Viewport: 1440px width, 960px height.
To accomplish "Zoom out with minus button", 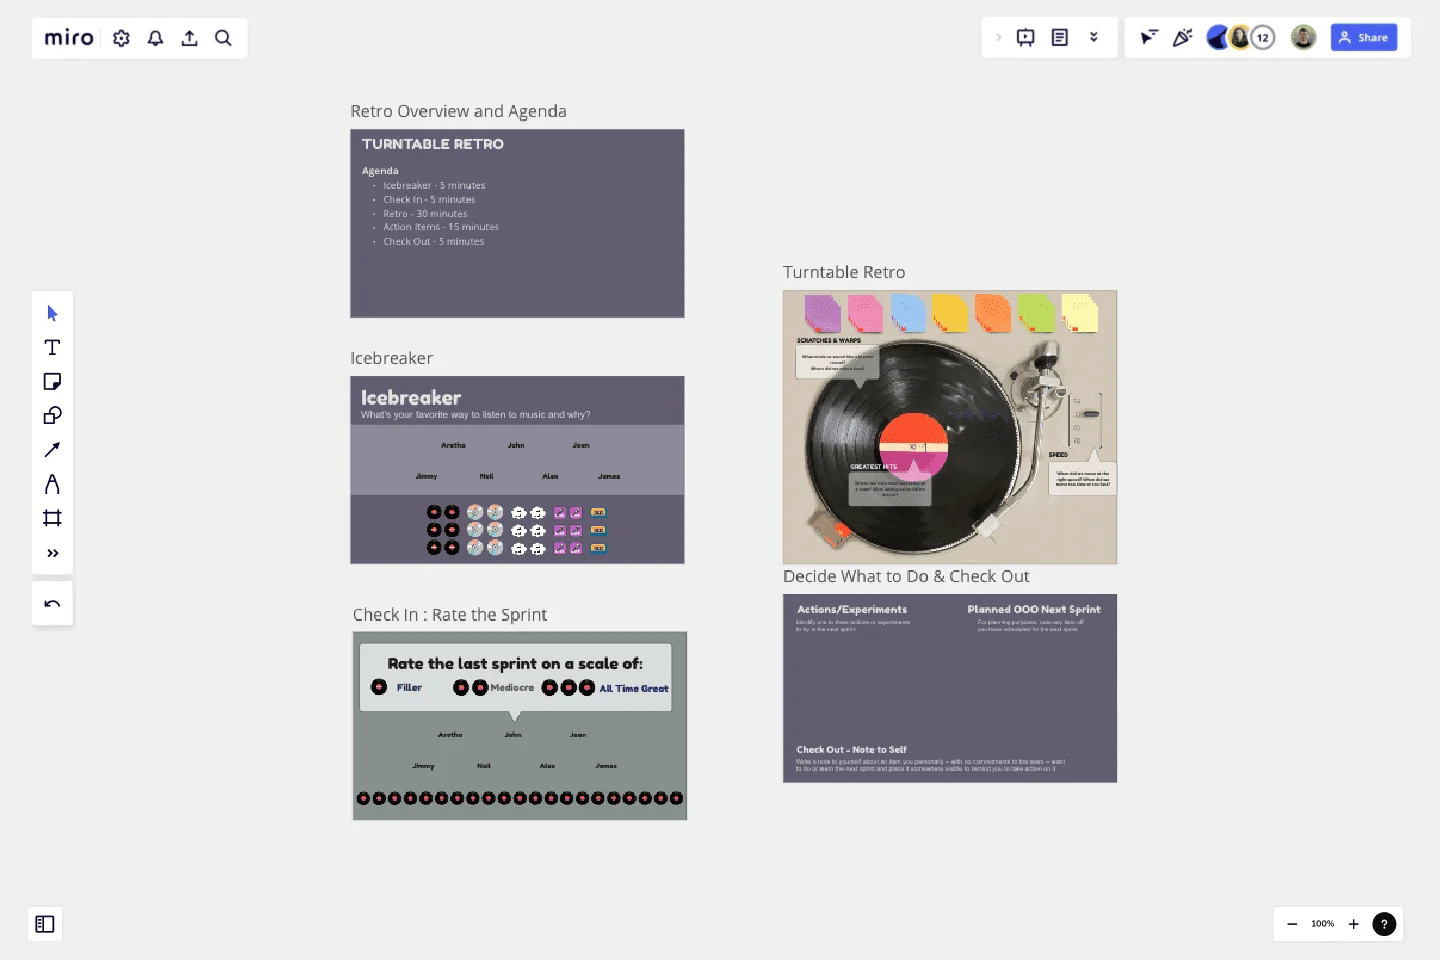I will (1292, 924).
